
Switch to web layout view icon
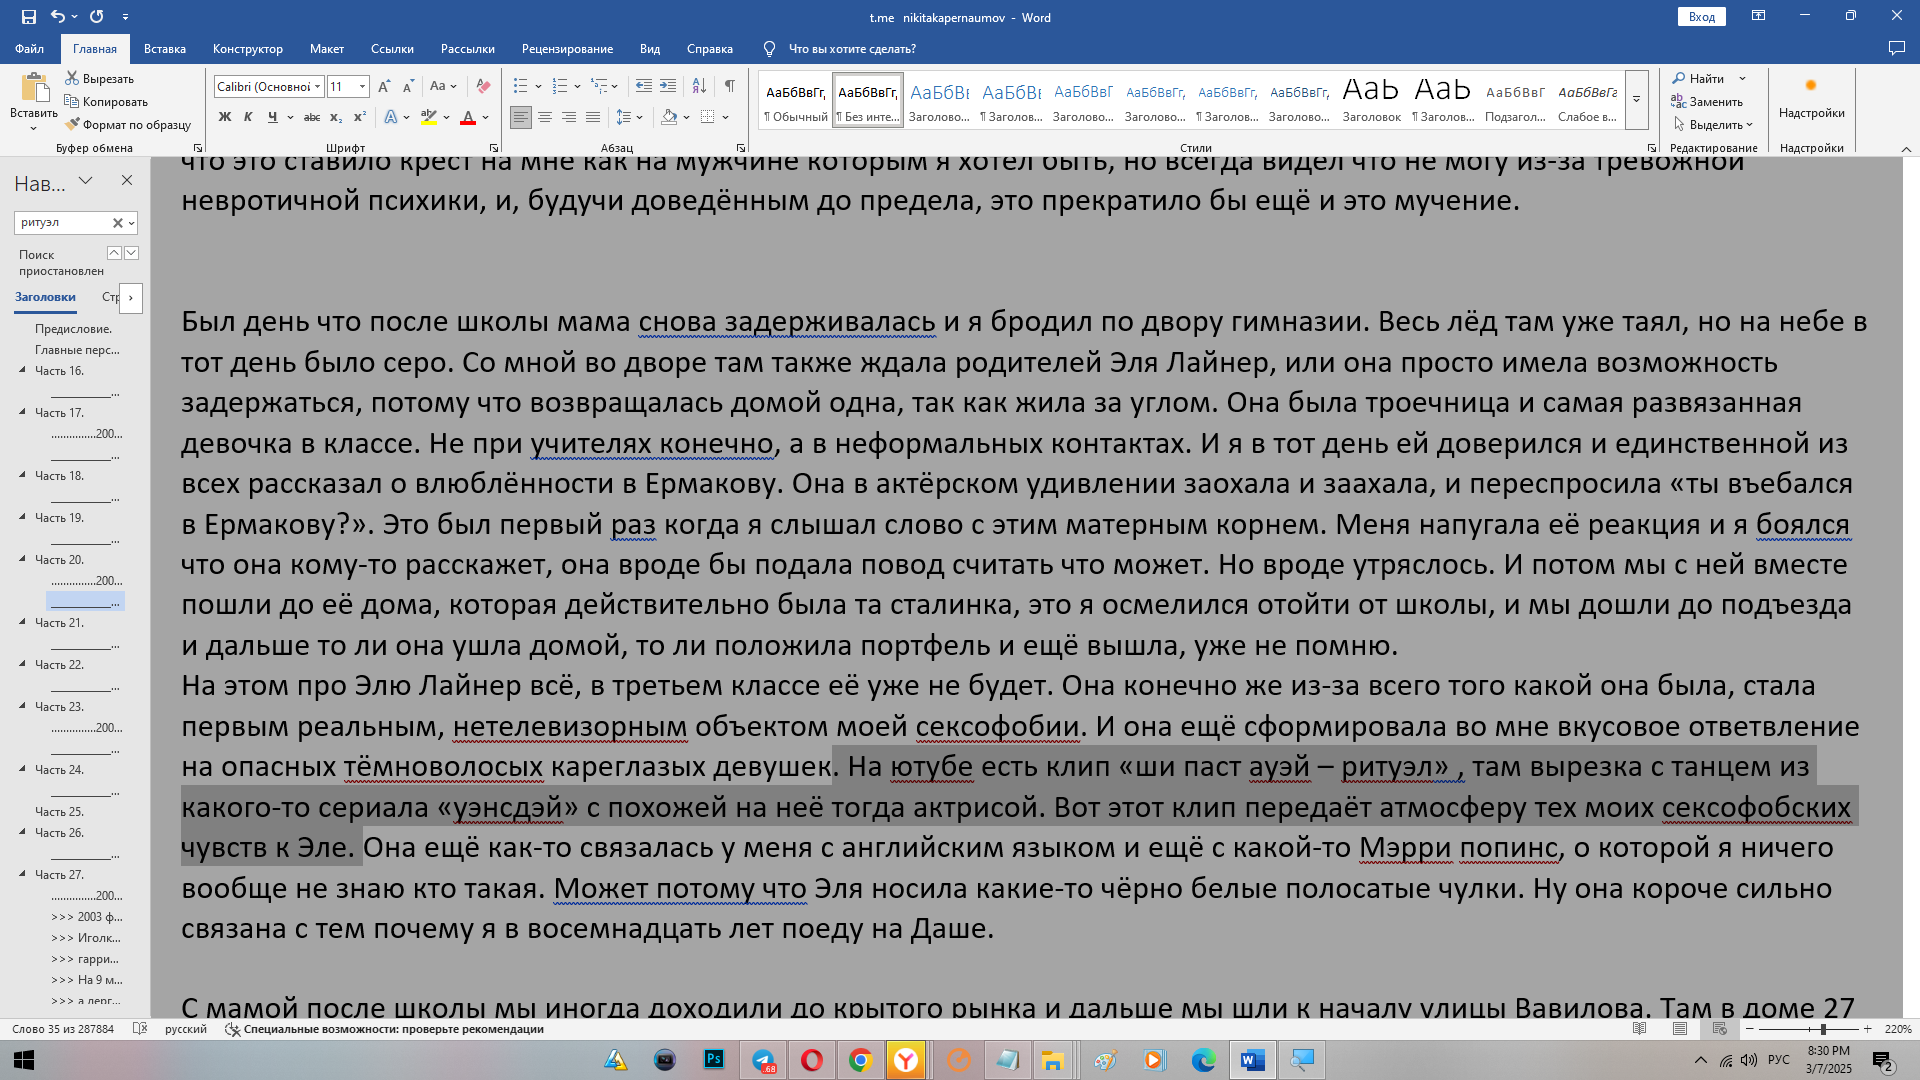[1719, 1029]
